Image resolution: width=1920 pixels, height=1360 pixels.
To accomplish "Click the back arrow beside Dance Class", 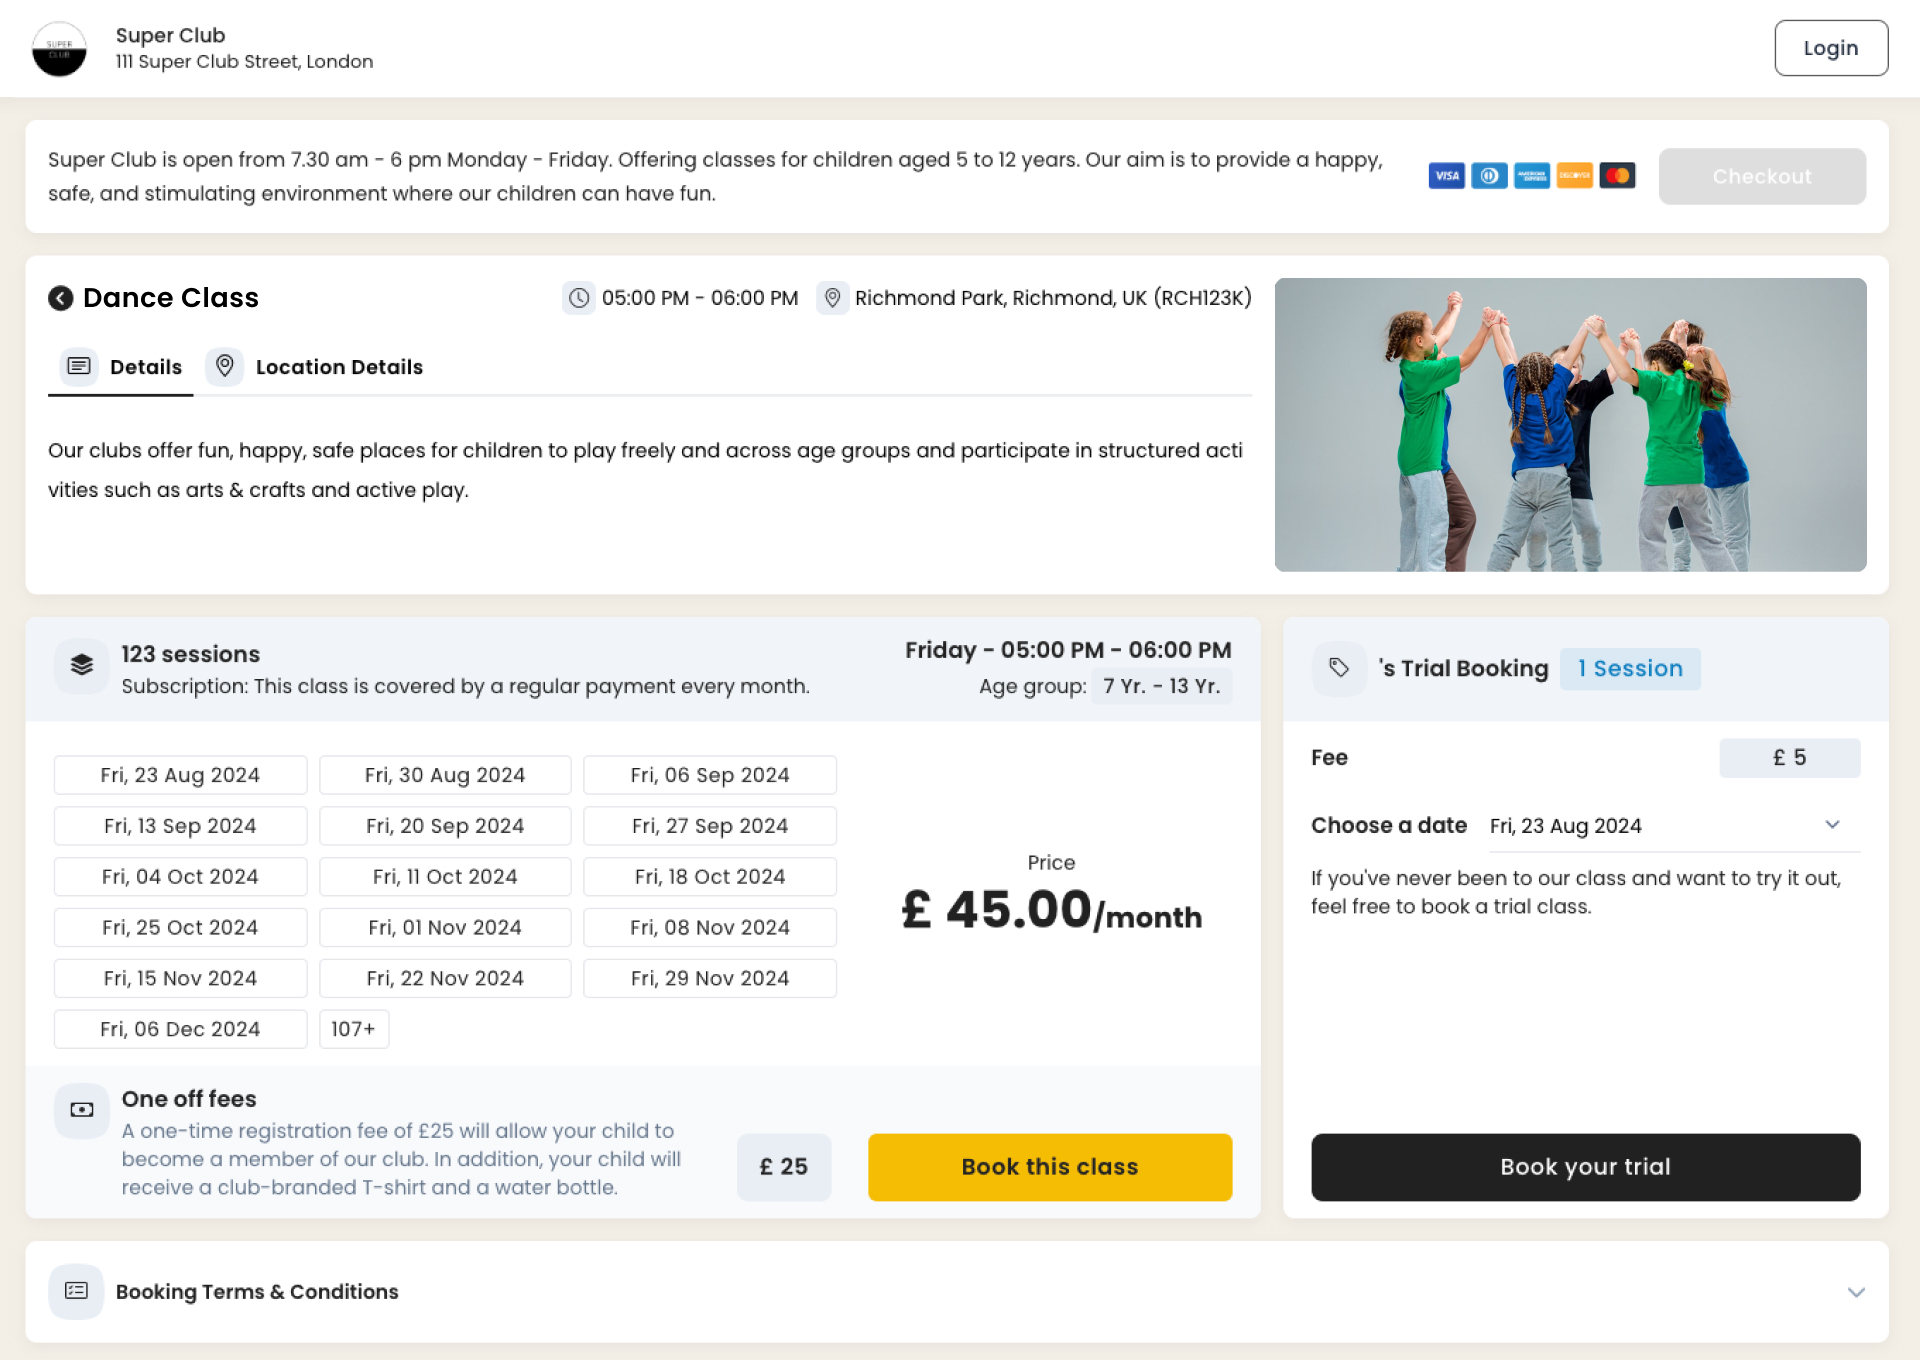I will coord(60,298).
